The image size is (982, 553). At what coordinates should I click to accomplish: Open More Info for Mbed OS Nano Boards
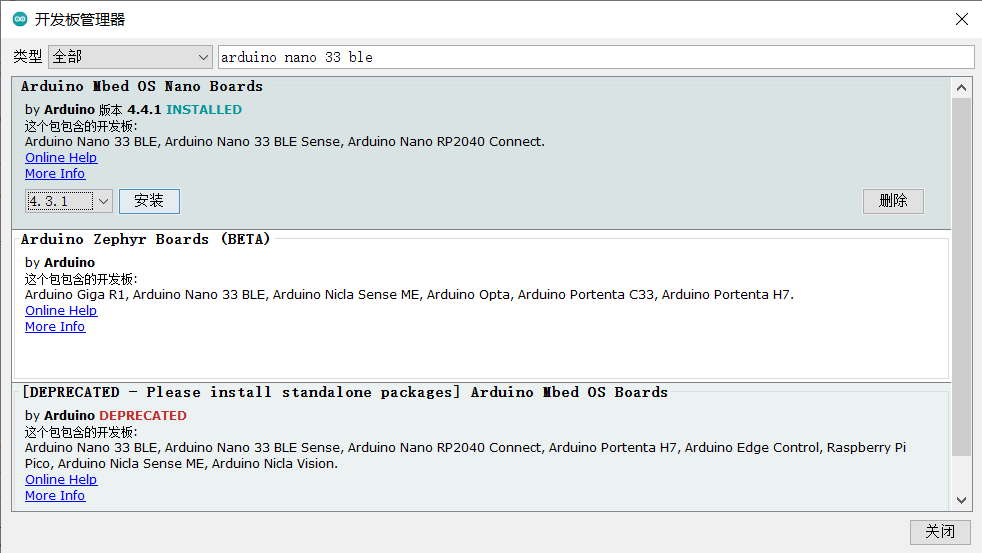pos(55,173)
